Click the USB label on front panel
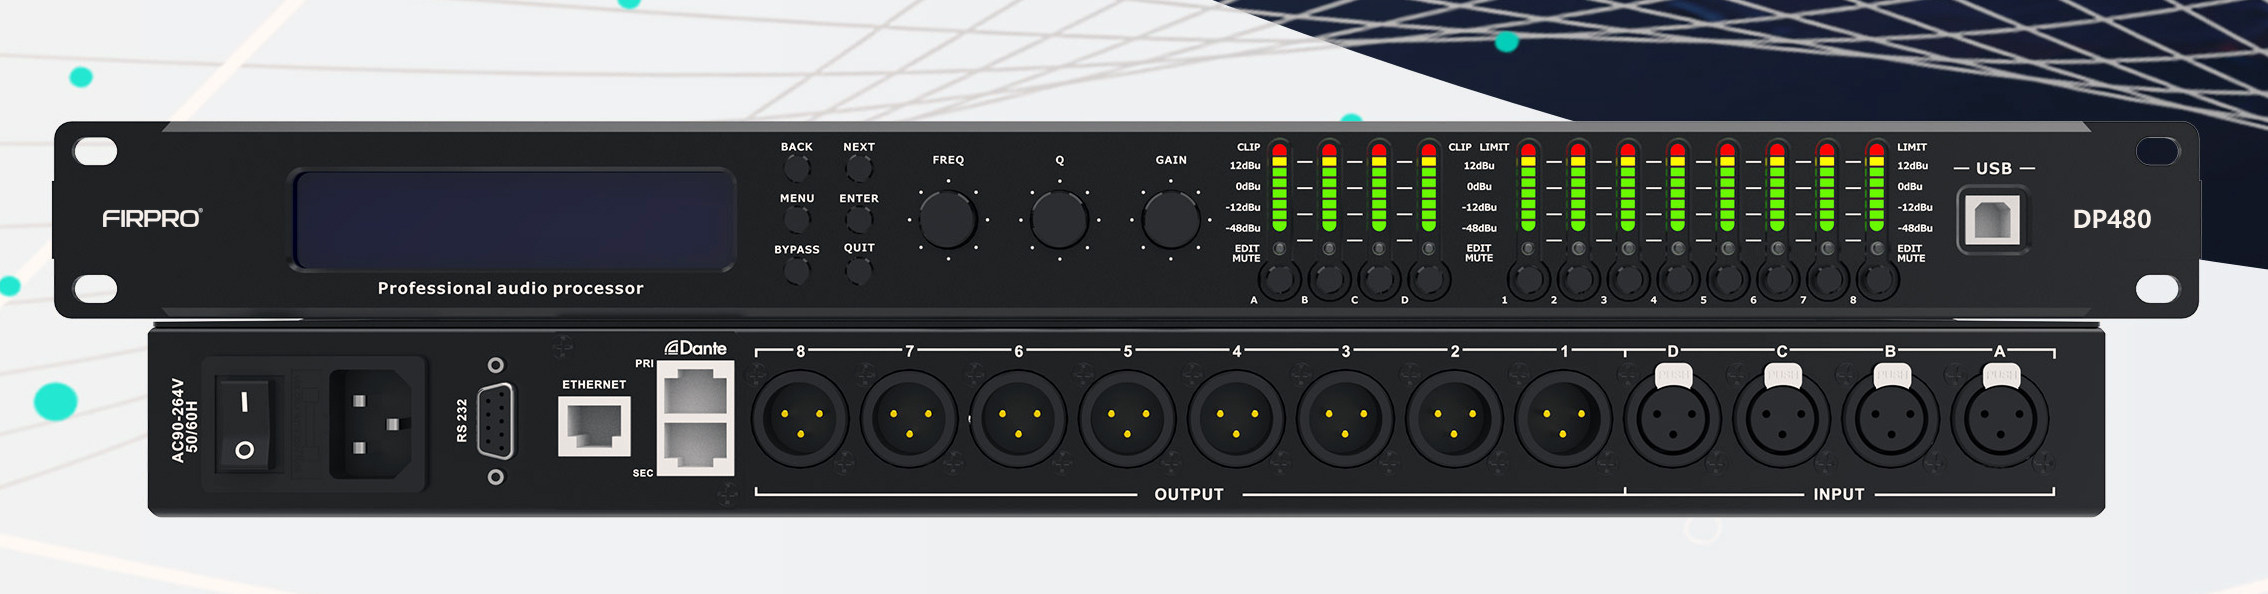2268x594 pixels. pyautogui.click(x=1993, y=168)
